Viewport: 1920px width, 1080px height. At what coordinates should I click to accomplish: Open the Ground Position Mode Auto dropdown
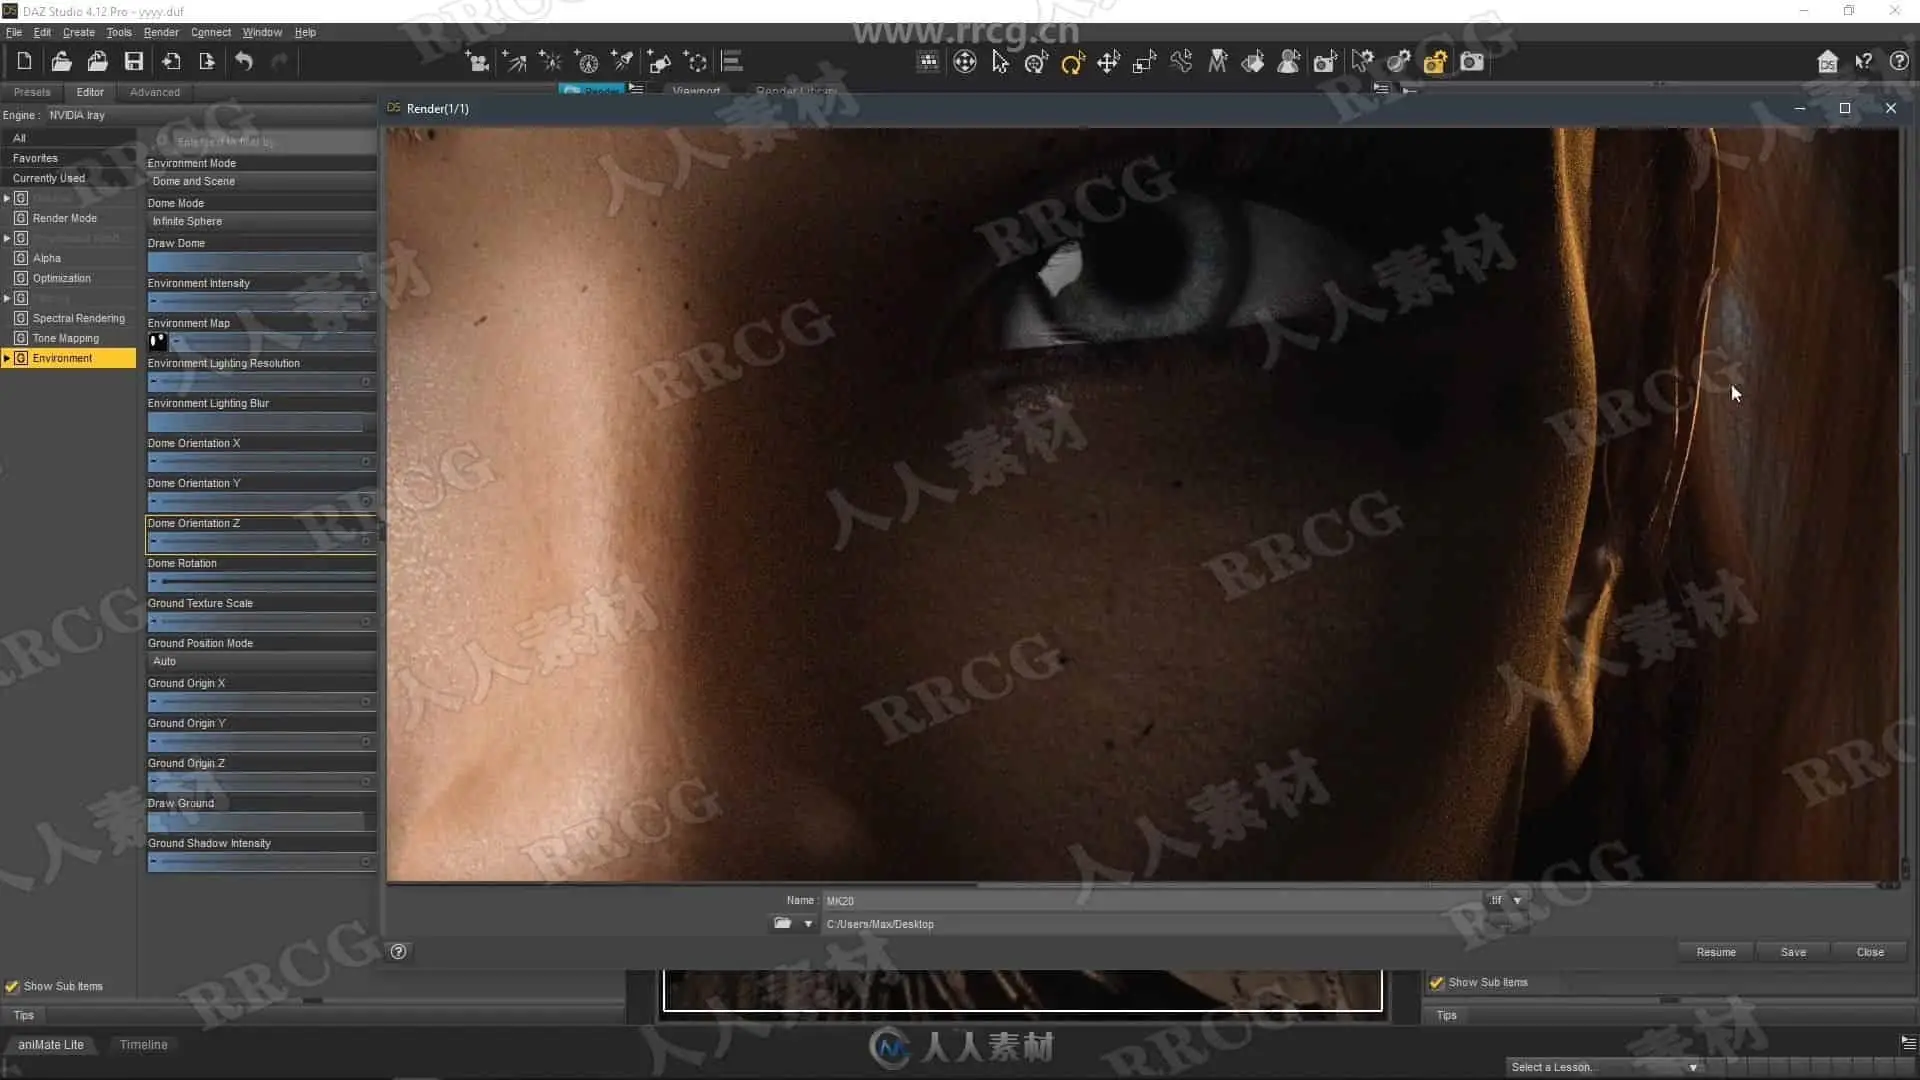pos(260,661)
